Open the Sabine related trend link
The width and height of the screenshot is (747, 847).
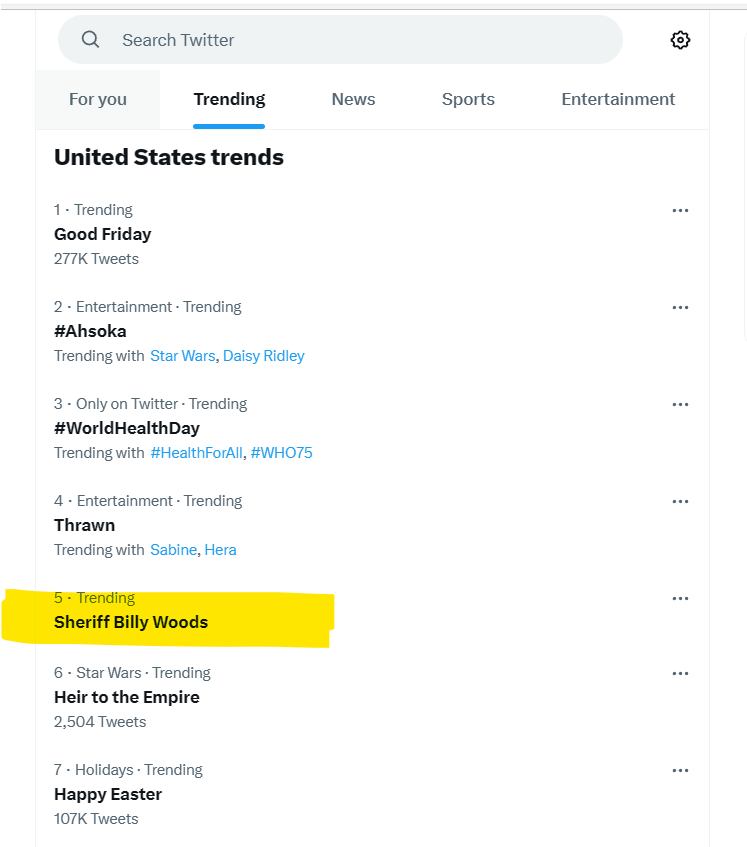pos(173,550)
